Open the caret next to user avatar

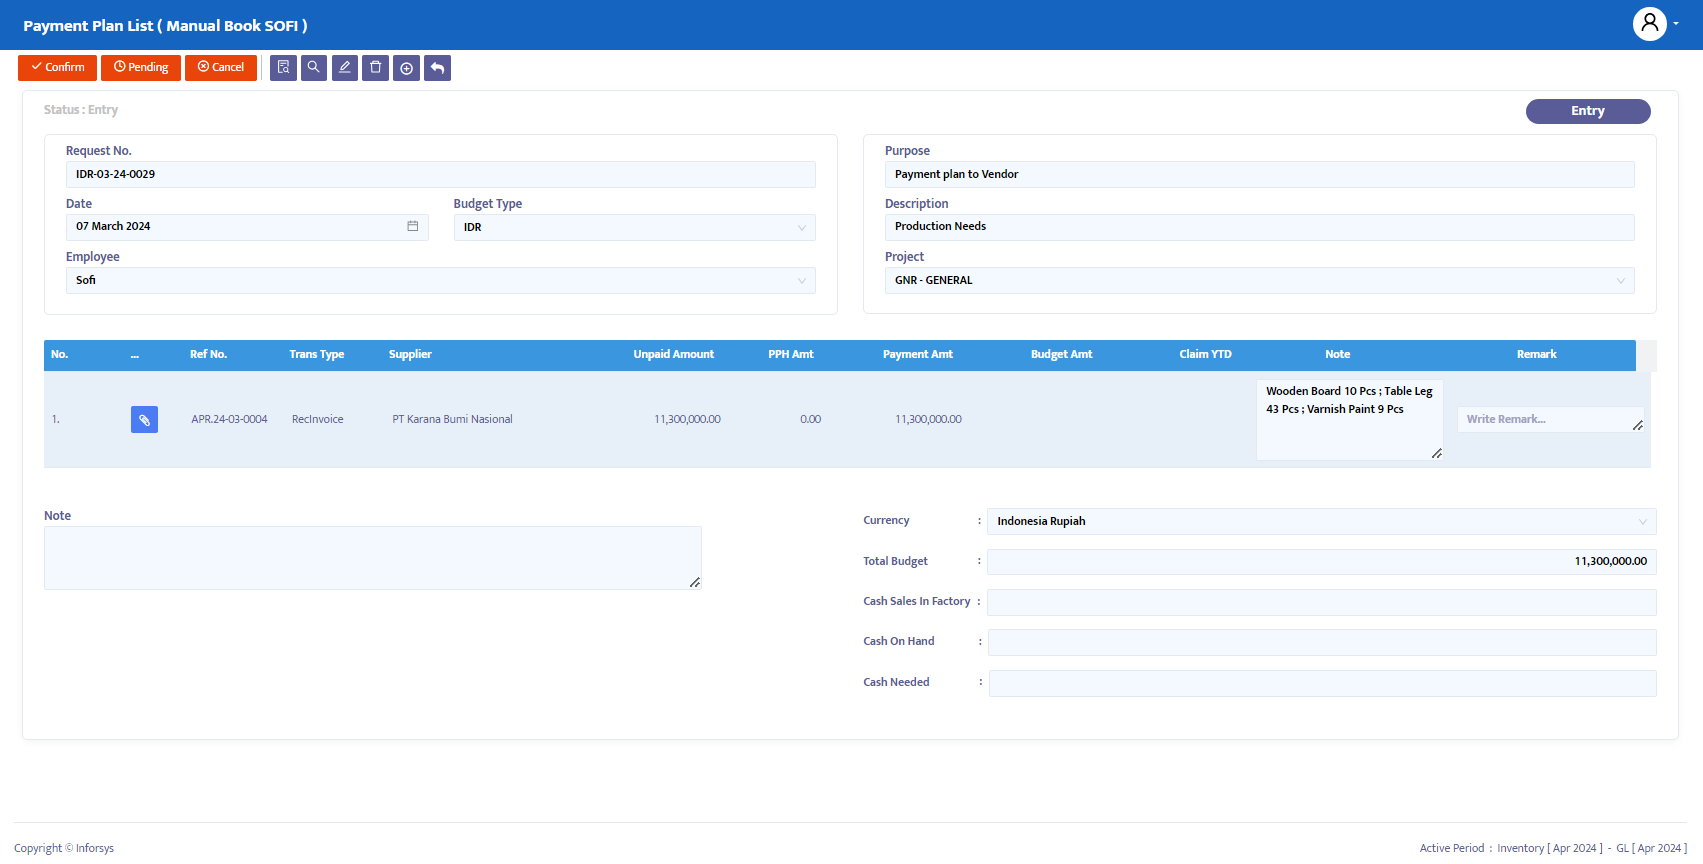[1676, 23]
